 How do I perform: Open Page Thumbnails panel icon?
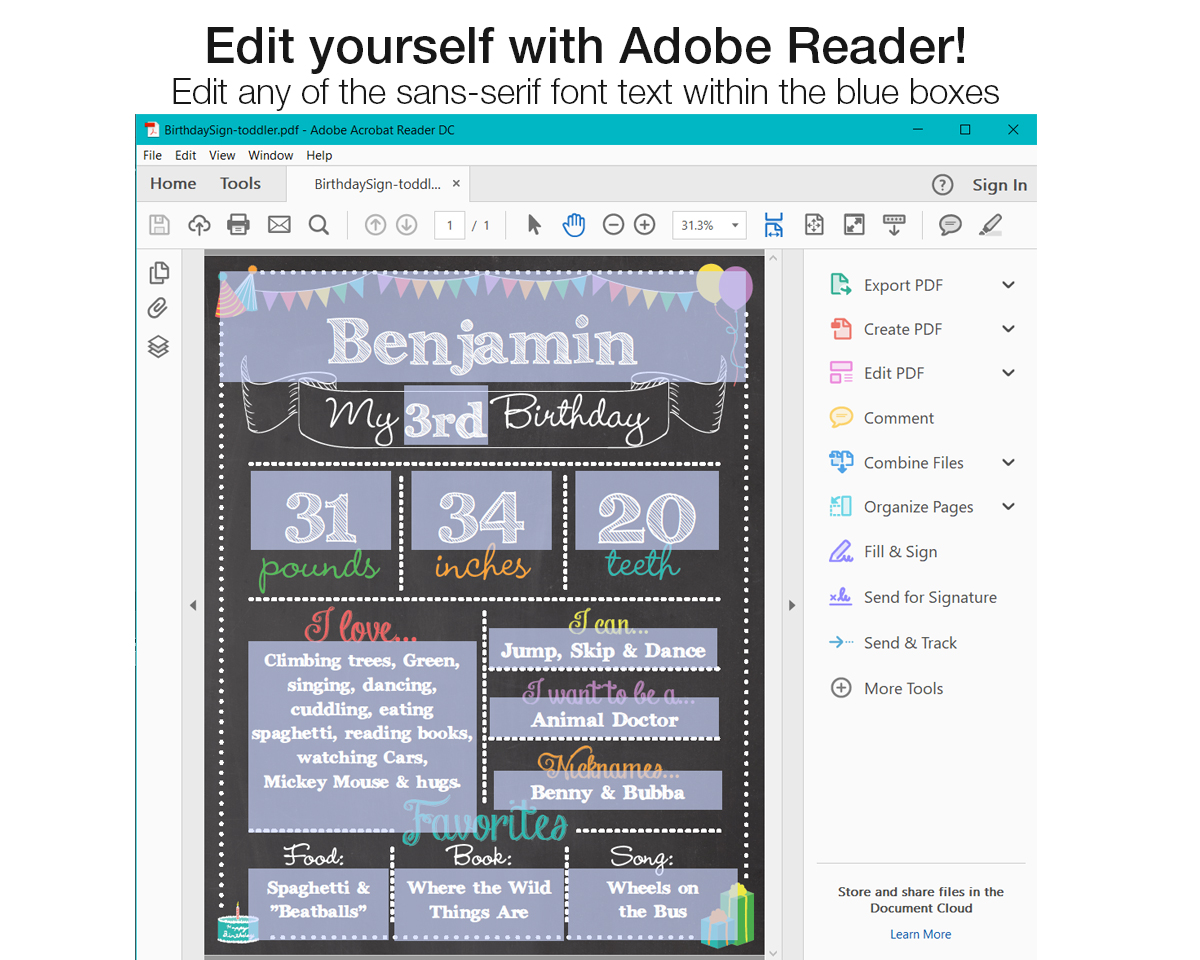click(x=158, y=272)
